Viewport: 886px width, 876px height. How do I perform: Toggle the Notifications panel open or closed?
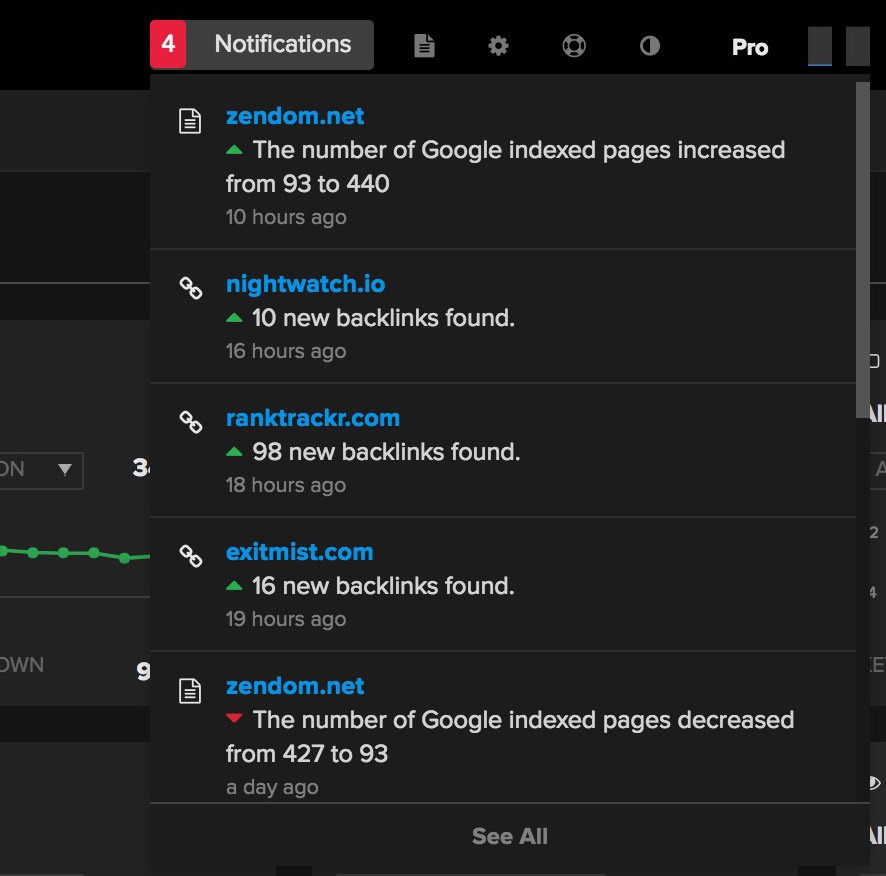pyautogui.click(x=281, y=44)
